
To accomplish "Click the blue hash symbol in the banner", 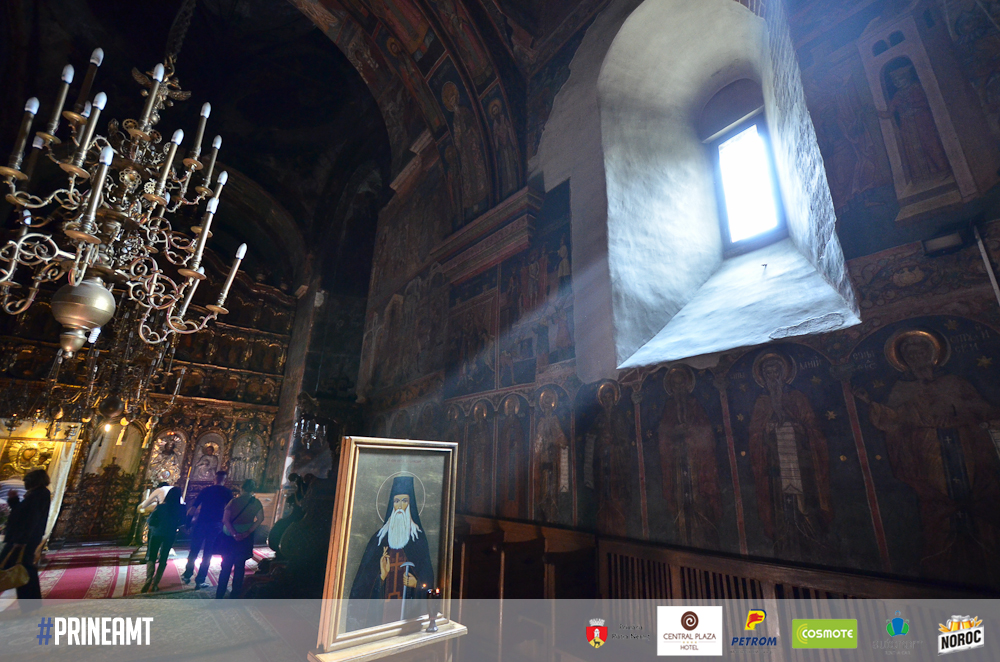I will pyautogui.click(x=45, y=631).
